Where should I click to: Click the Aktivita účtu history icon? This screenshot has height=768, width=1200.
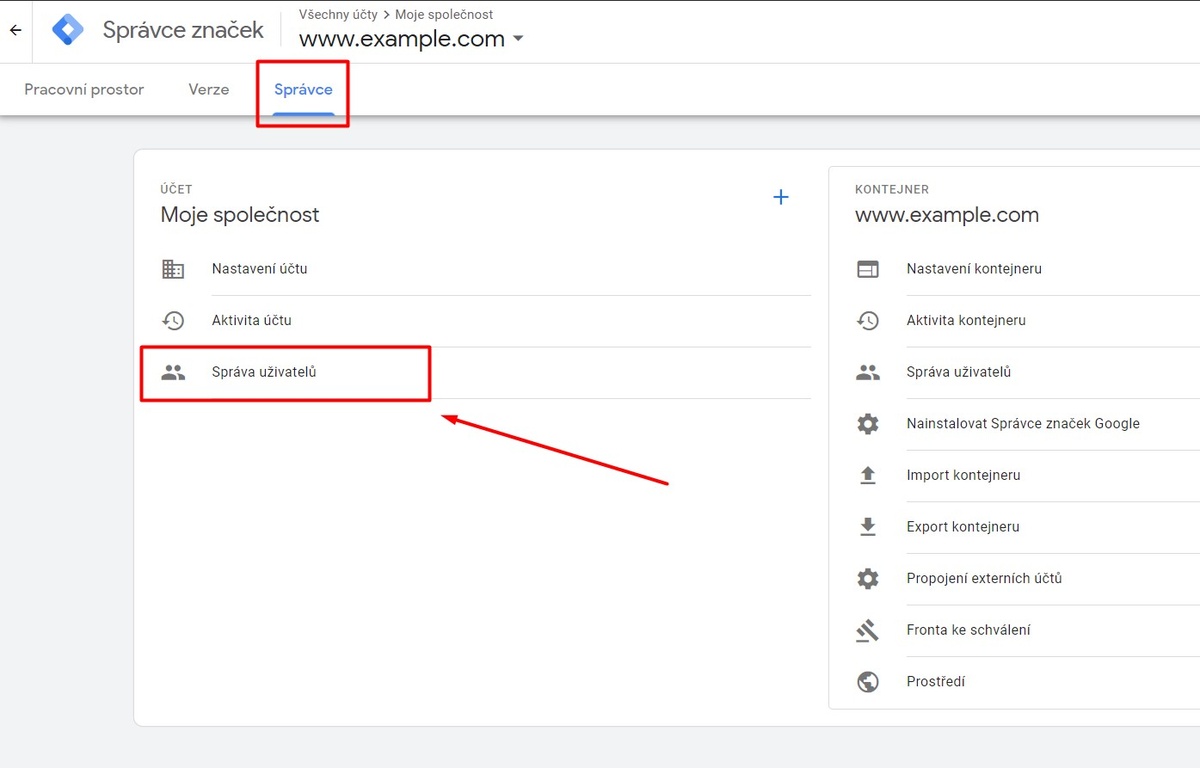[173, 321]
